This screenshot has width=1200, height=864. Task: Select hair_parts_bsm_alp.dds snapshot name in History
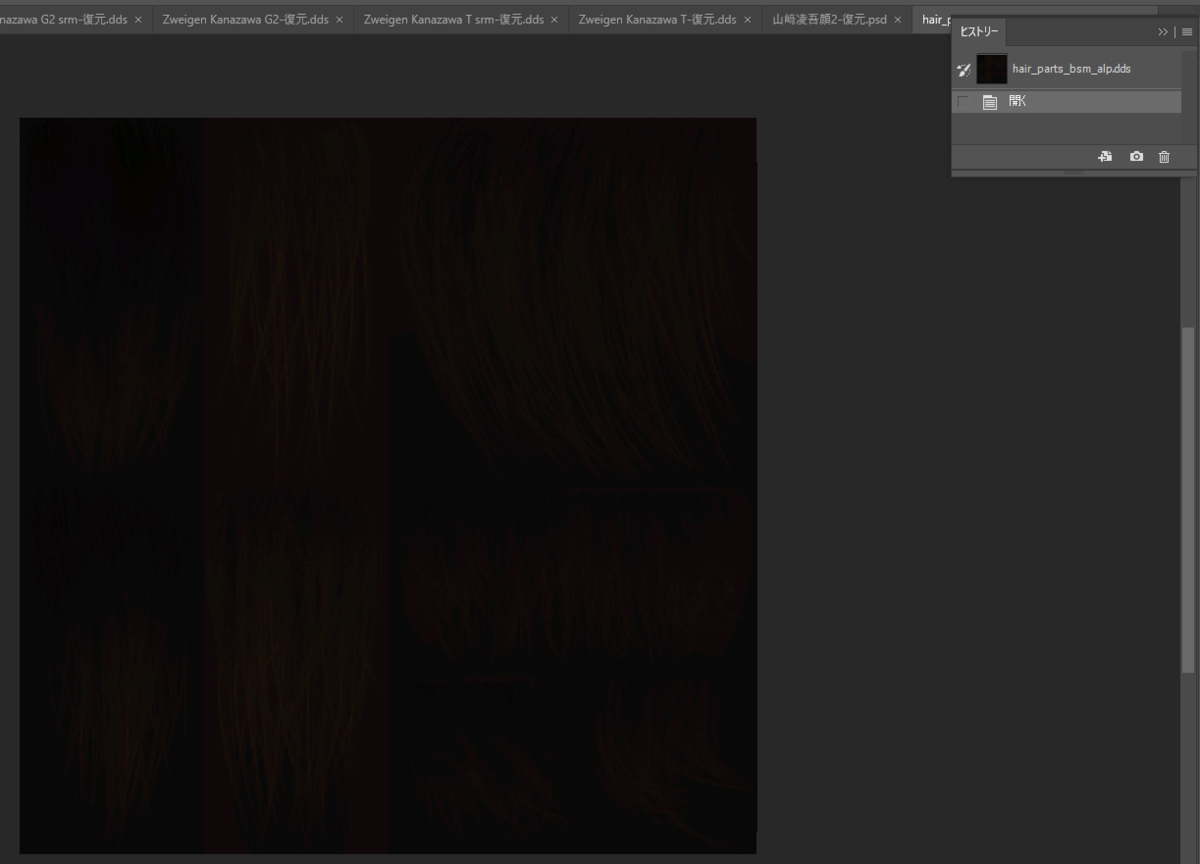1071,69
